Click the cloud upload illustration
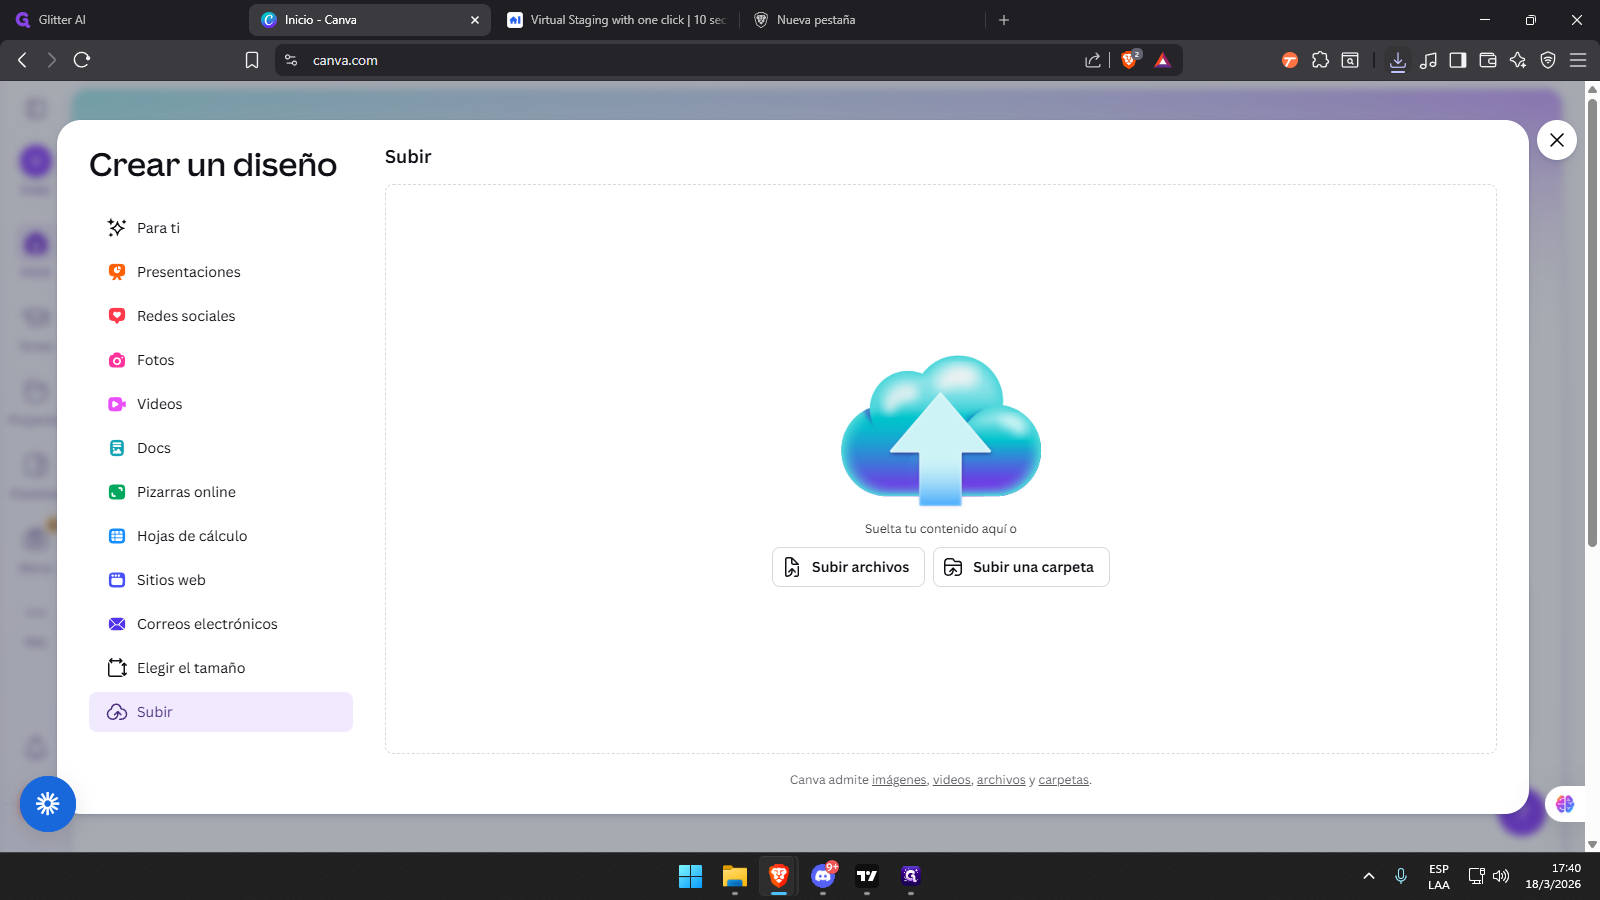This screenshot has height=900, width=1600. [940, 431]
